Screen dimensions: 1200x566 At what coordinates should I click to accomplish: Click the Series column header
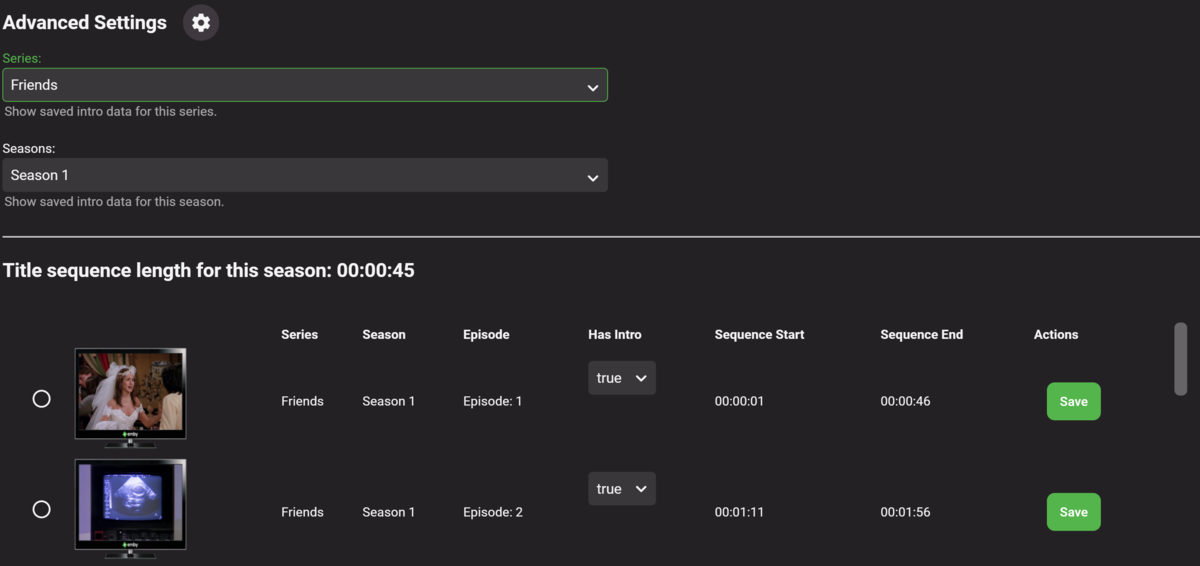pos(299,335)
